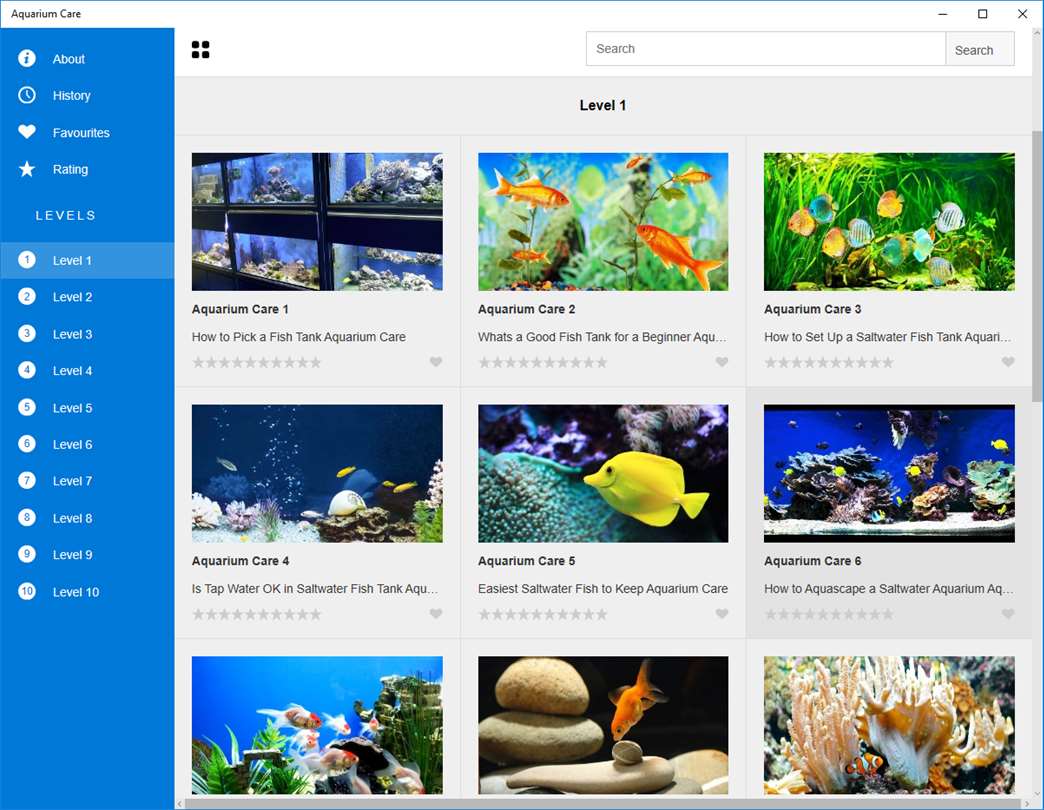This screenshot has height=810, width=1044.
Task: Switch to Level 3 label in sidebar
Action: click(x=73, y=334)
